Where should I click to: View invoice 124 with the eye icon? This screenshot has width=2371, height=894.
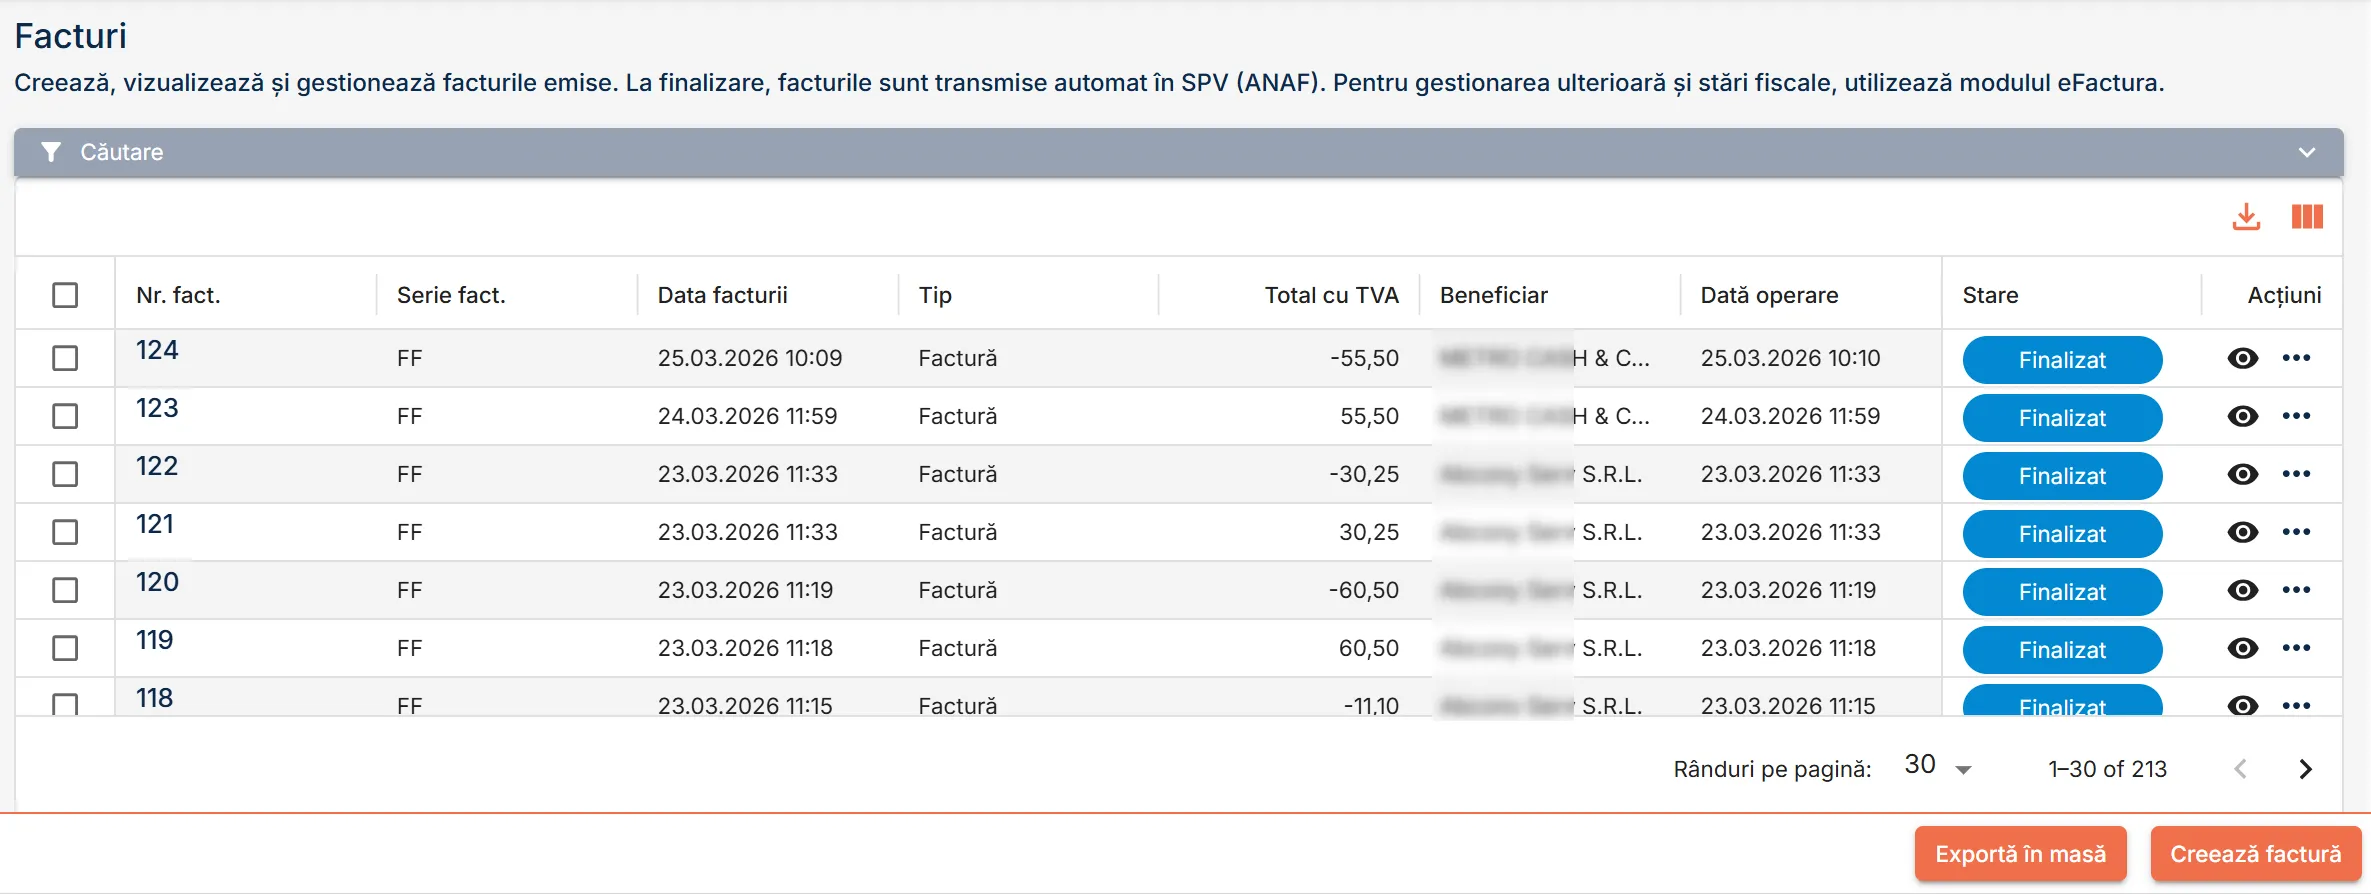pos(2243,358)
